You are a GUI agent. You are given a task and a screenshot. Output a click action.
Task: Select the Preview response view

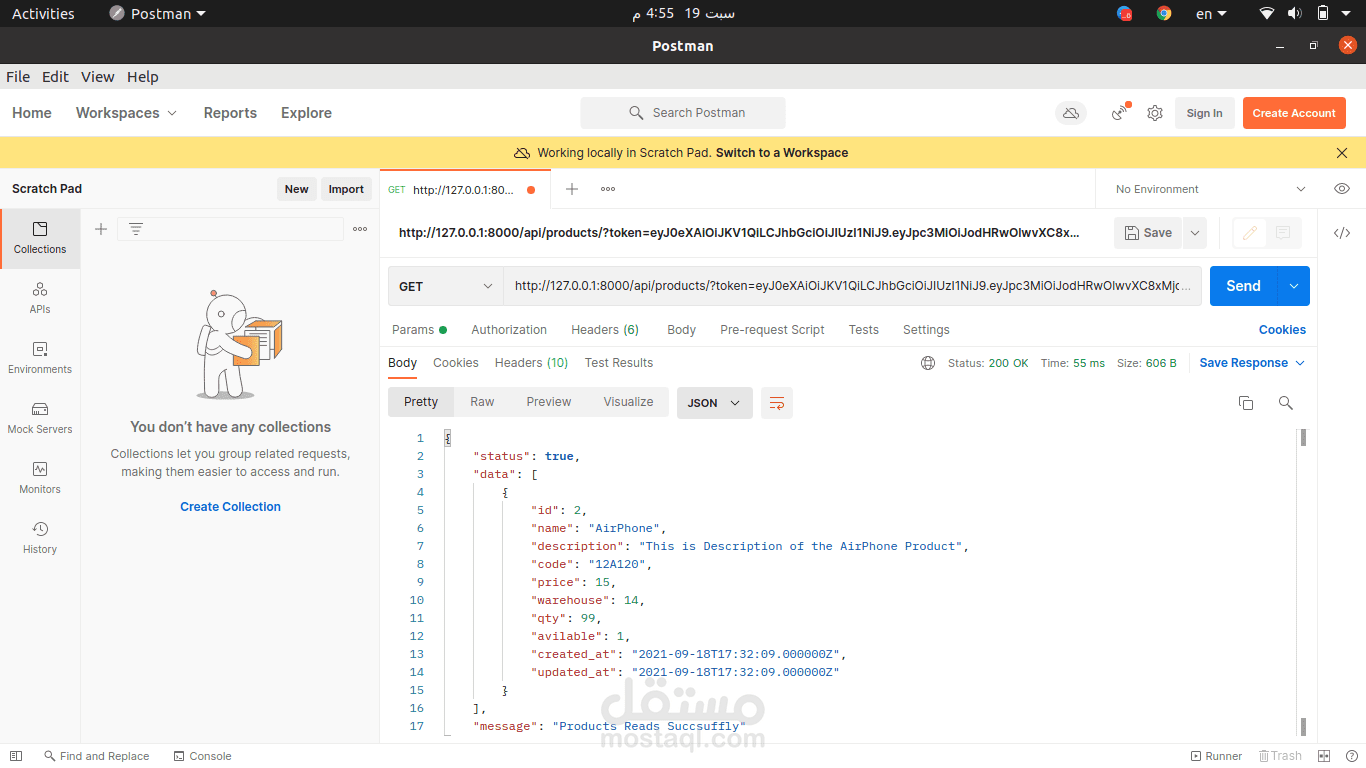(549, 402)
